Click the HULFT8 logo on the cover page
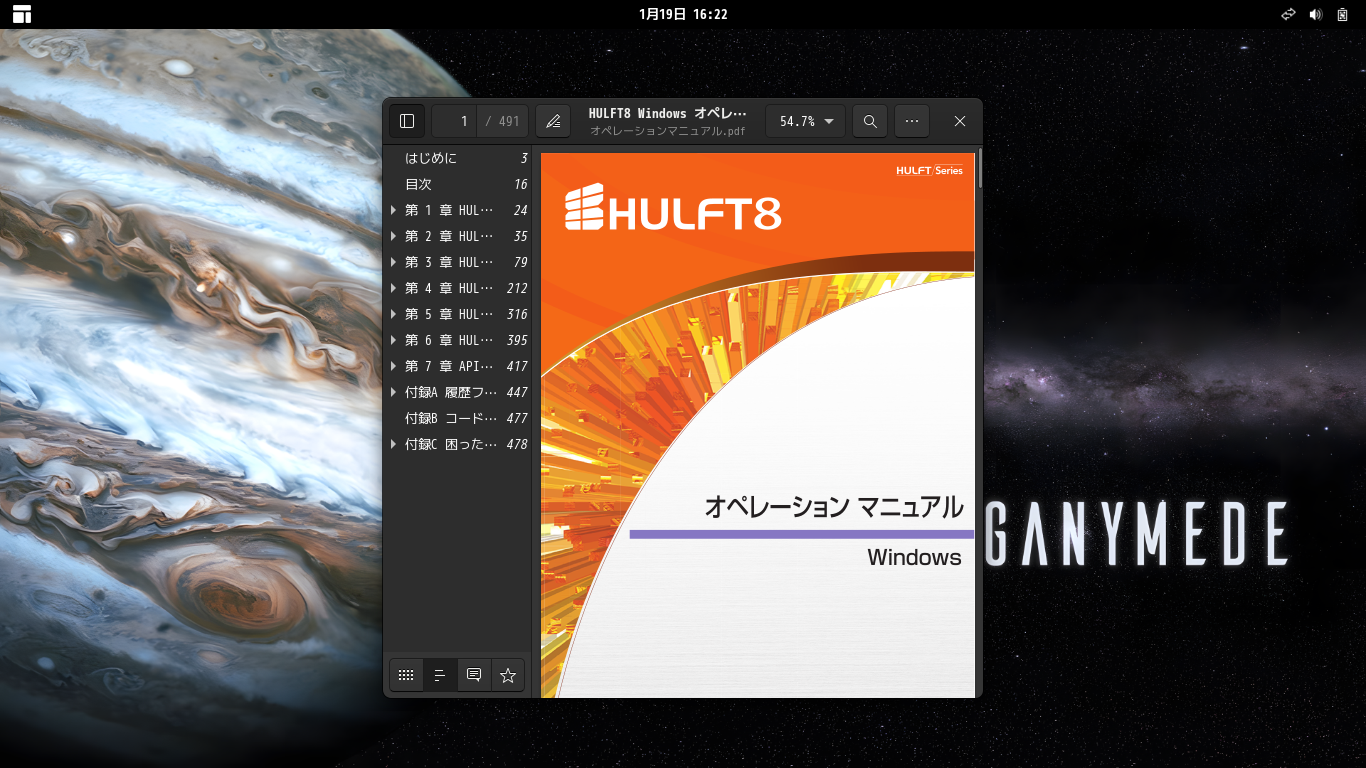Screen dimensions: 1366x768 pyautogui.click(x=673, y=207)
